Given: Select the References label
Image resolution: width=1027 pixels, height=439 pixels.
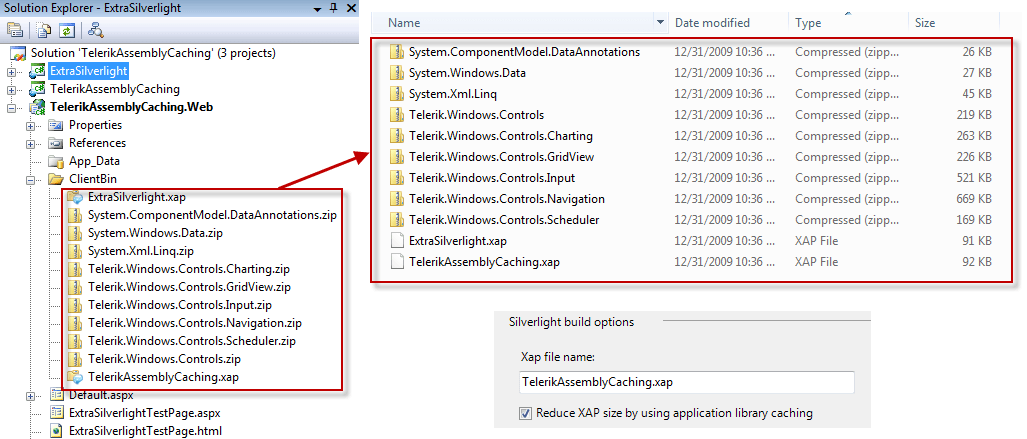Looking at the screenshot, I should [x=98, y=143].
